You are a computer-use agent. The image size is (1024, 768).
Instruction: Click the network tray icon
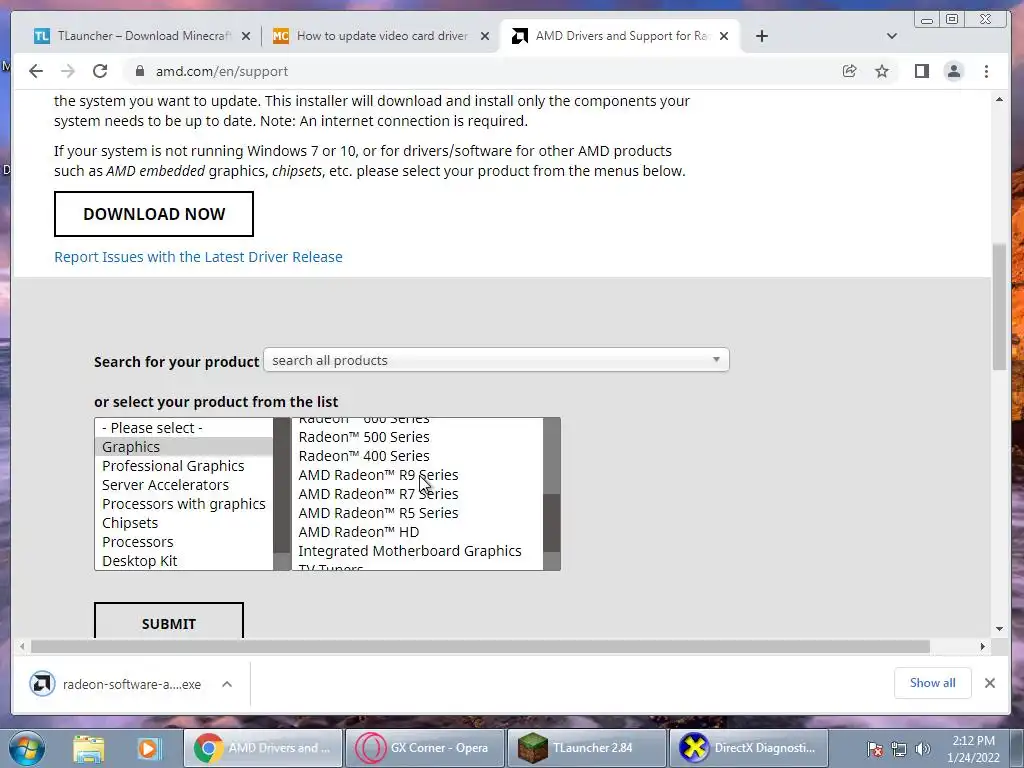[x=899, y=749]
